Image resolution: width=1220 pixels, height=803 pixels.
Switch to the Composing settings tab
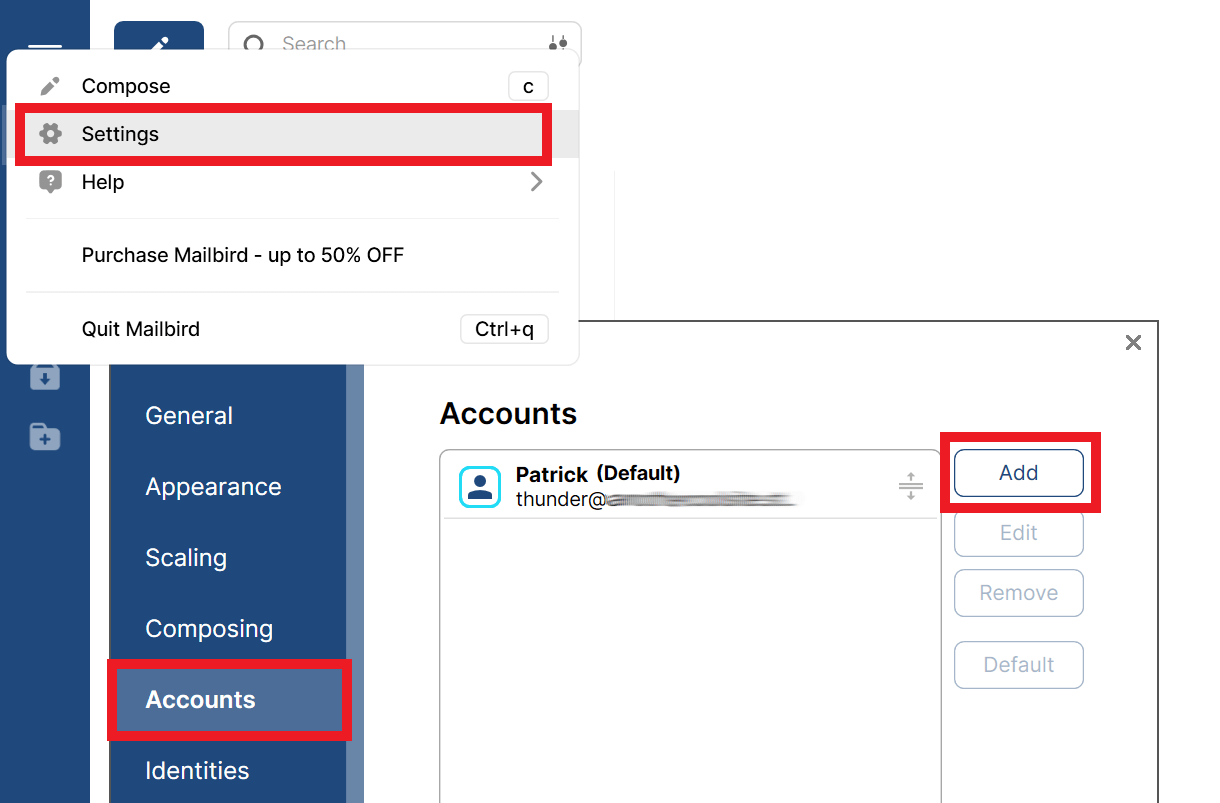click(209, 628)
